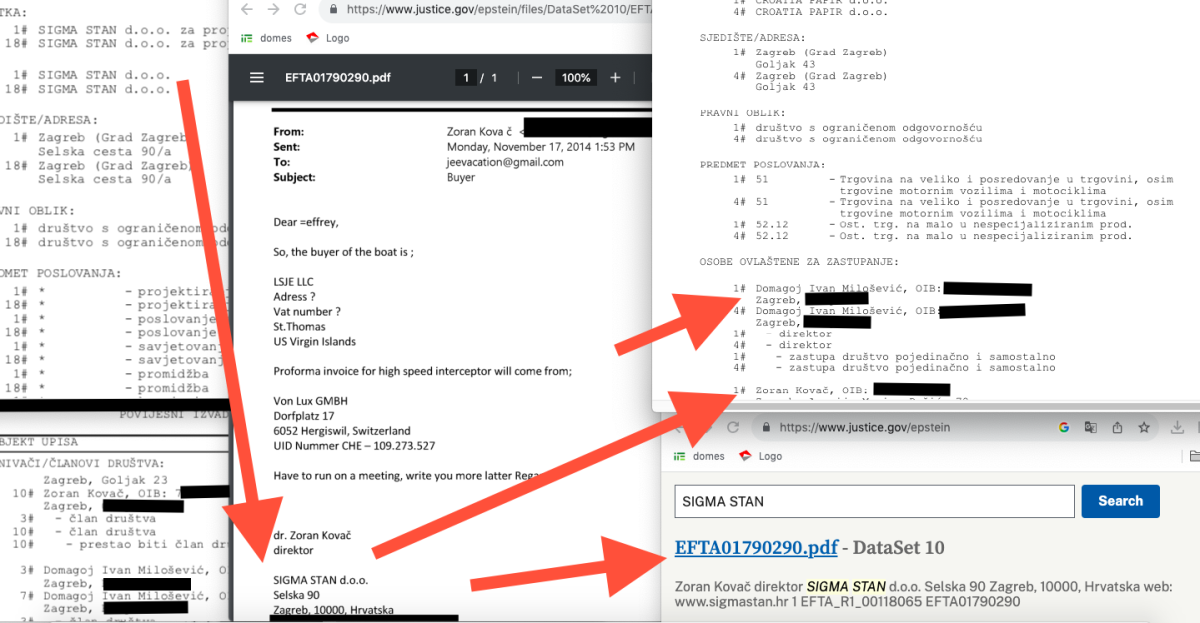Image resolution: width=1200 pixels, height=623 pixels.
Task: Open the share icon in search window
Action: pos(1116,427)
